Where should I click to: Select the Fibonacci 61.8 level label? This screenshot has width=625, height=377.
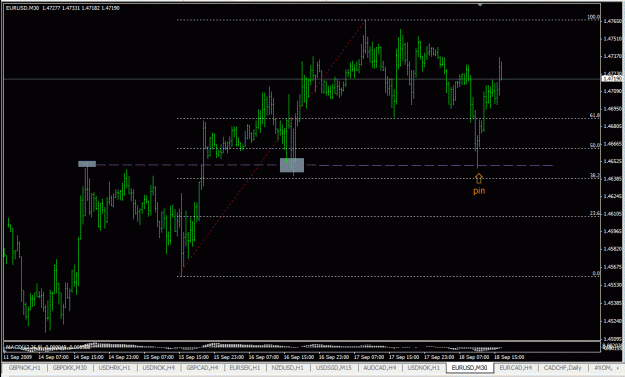(595, 116)
